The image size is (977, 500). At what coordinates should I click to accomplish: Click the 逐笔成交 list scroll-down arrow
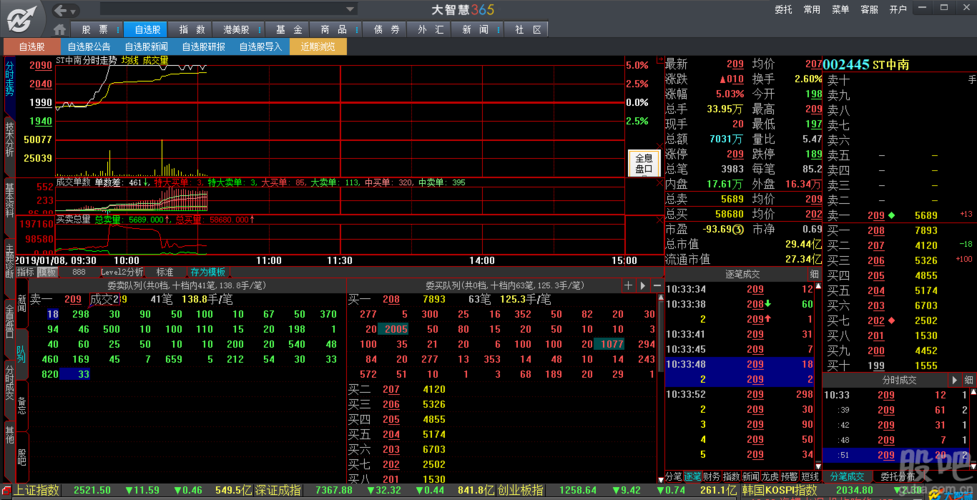coord(819,464)
